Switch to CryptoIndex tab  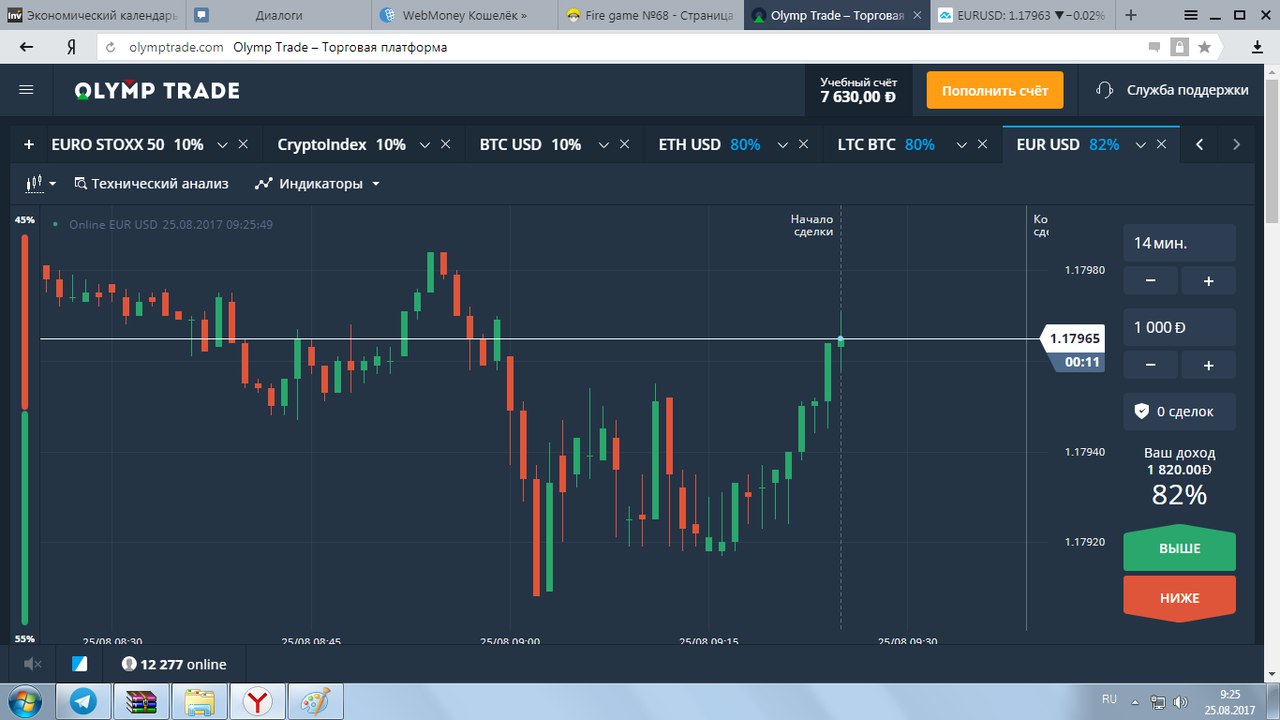341,144
